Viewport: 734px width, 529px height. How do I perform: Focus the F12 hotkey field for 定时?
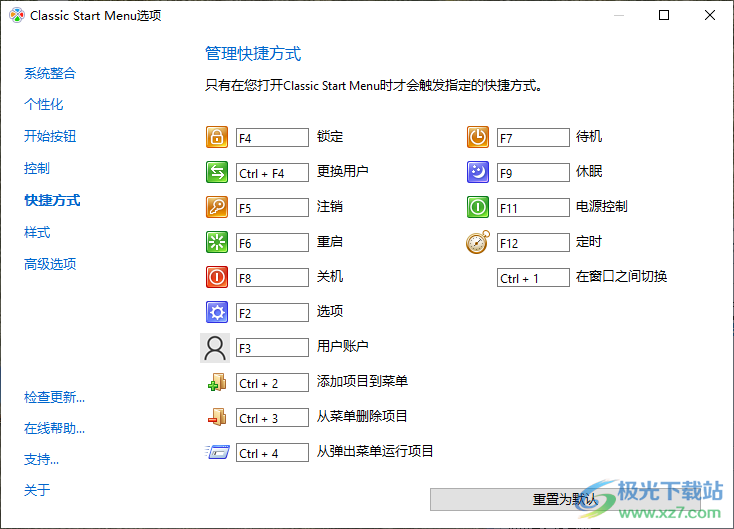(533, 242)
